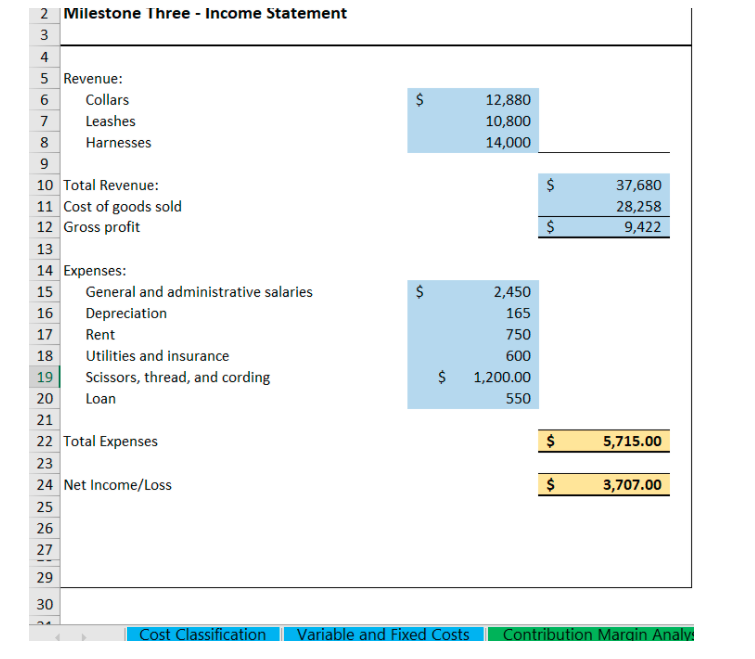755x659 pixels.
Task: Select the salaries expense cell 2,450
Action: pyautogui.click(x=473, y=291)
